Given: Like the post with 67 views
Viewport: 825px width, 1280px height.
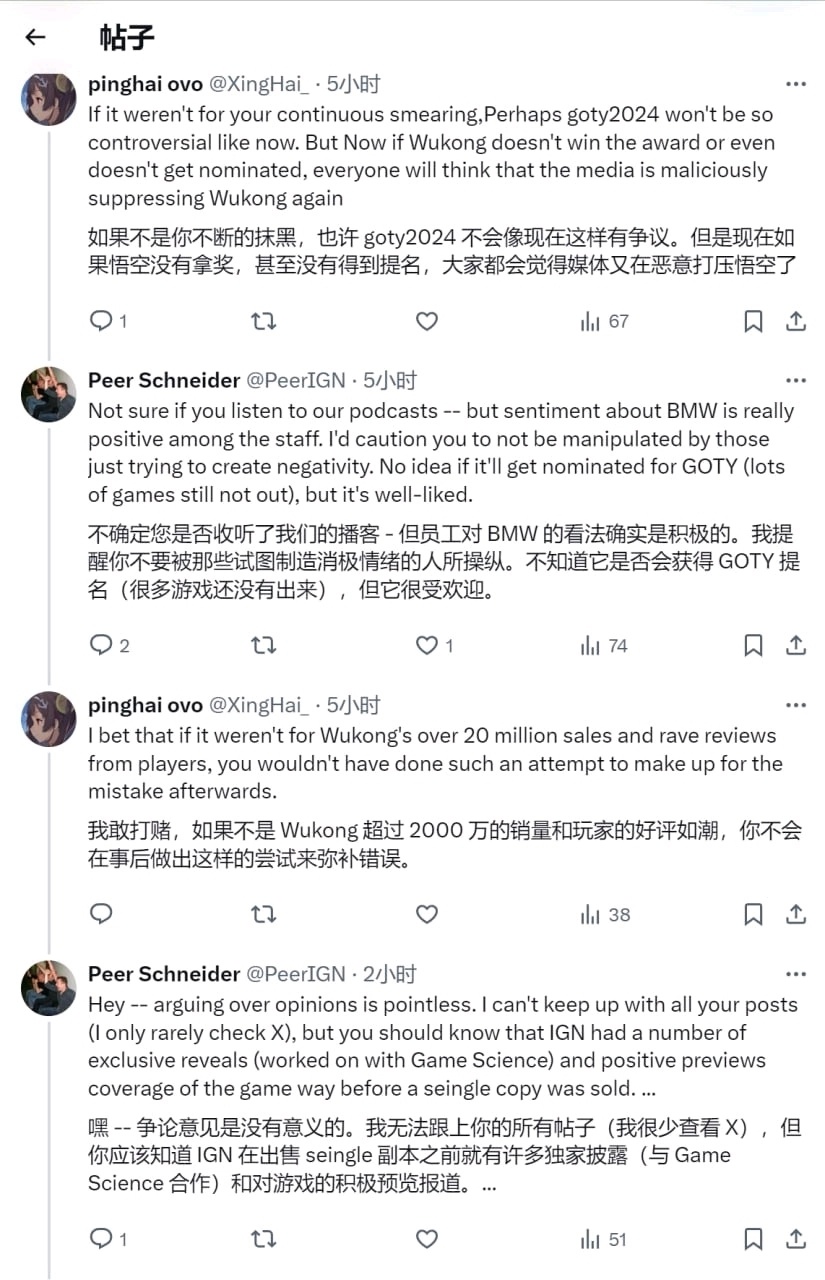Looking at the screenshot, I should (x=427, y=321).
